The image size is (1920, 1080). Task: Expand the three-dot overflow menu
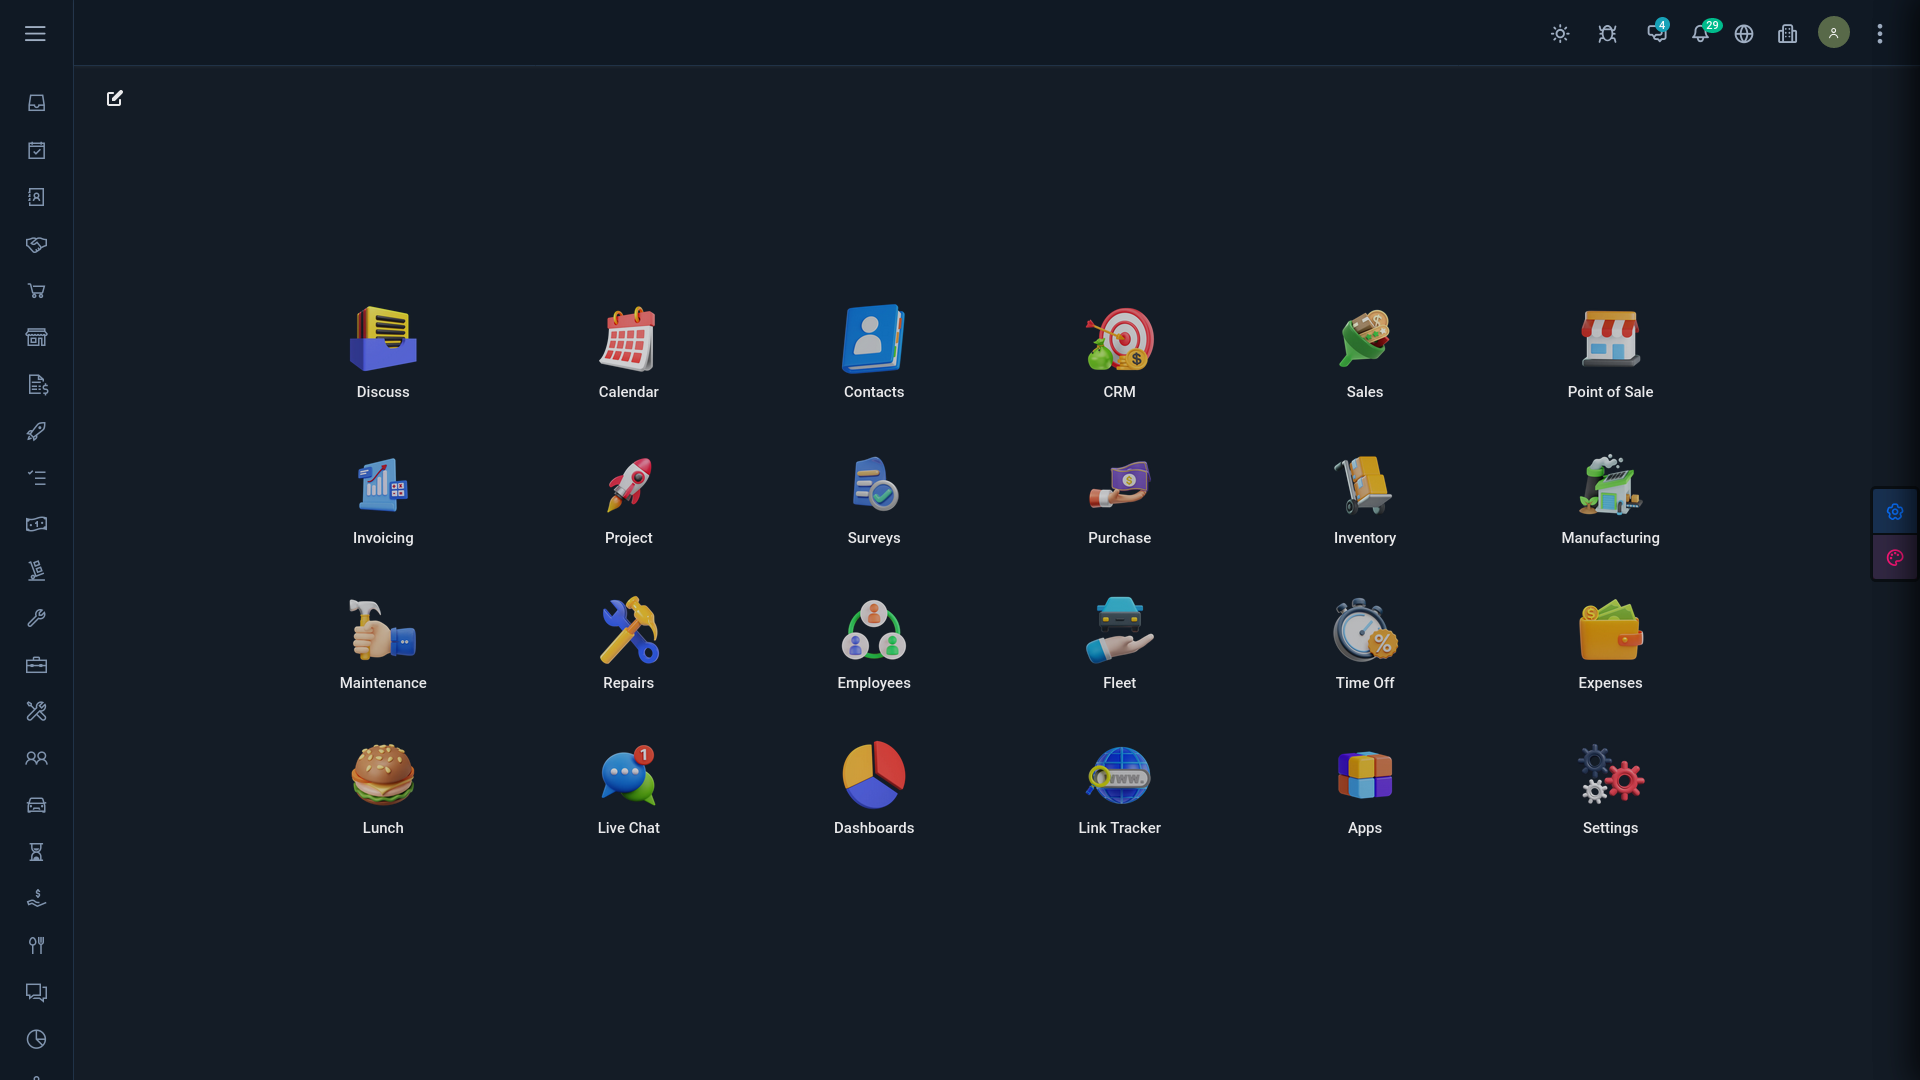coord(1880,34)
